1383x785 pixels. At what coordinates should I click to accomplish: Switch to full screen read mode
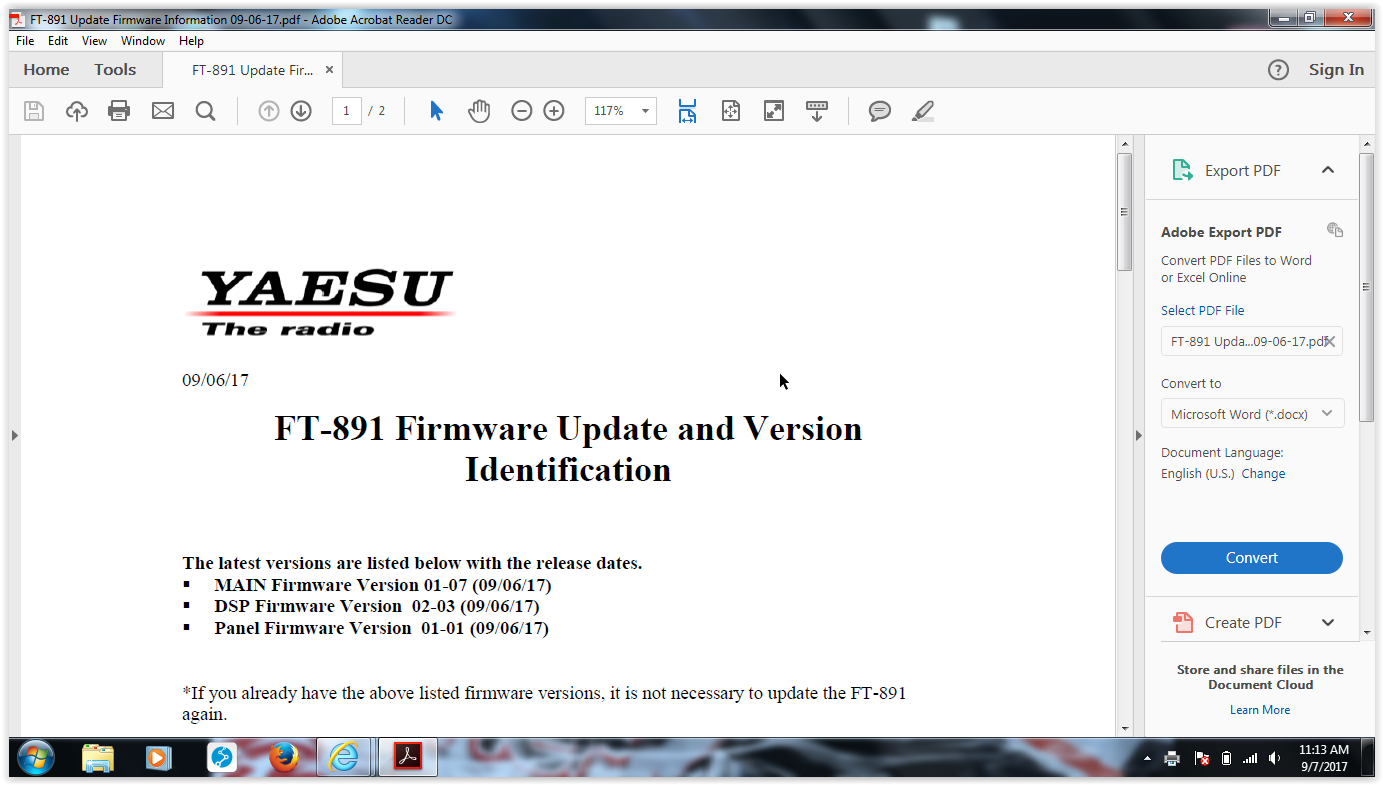point(773,111)
